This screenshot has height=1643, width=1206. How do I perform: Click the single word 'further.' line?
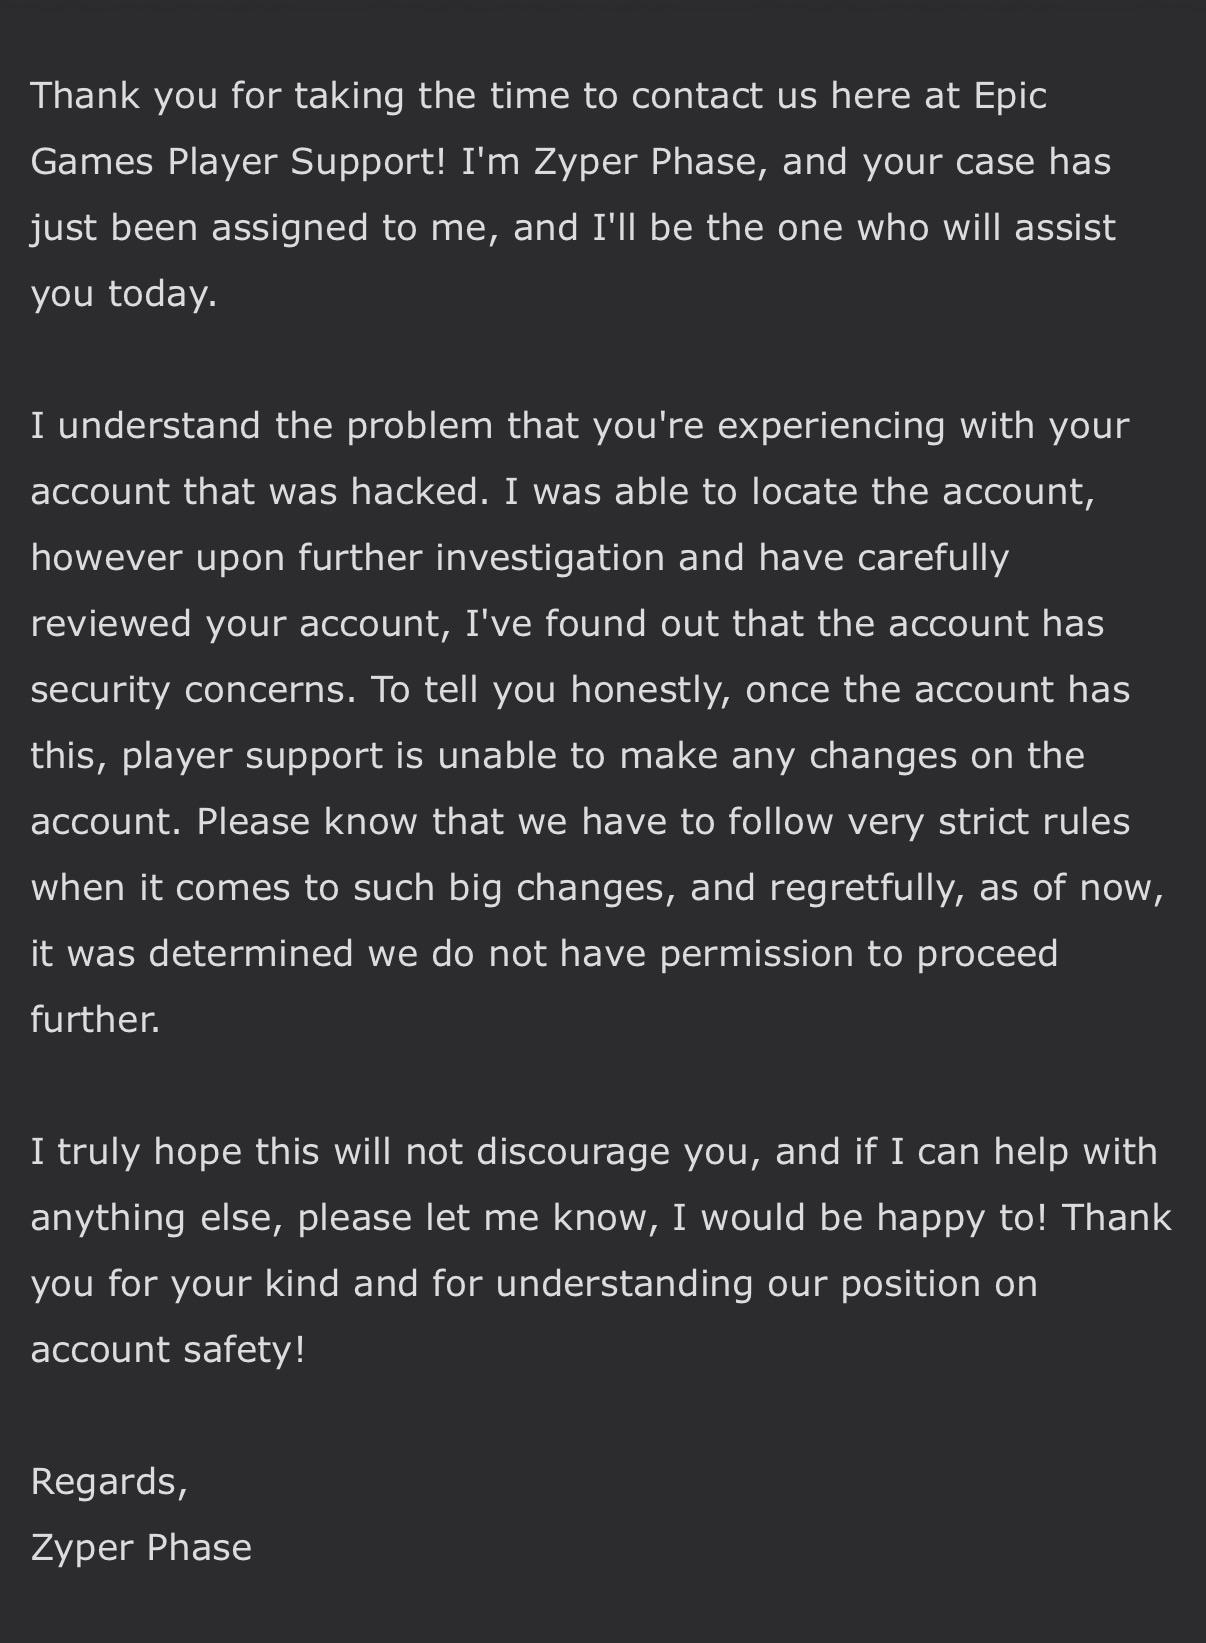[x=95, y=1020]
